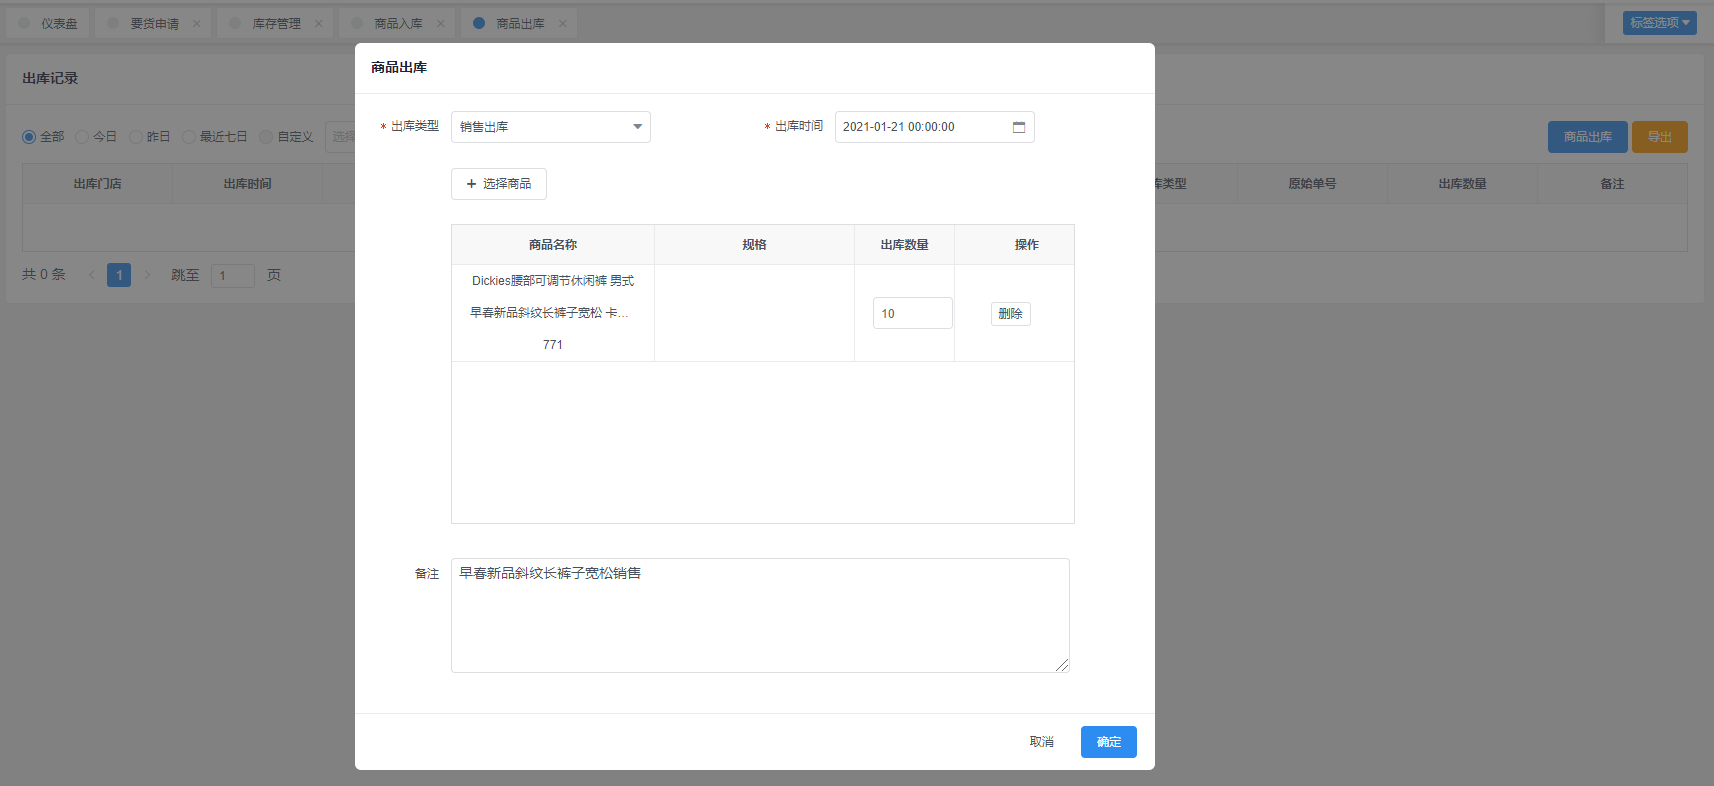This screenshot has height=786, width=1714.
Task: Expand the 标签选项 dropdown button
Action: point(1660,22)
